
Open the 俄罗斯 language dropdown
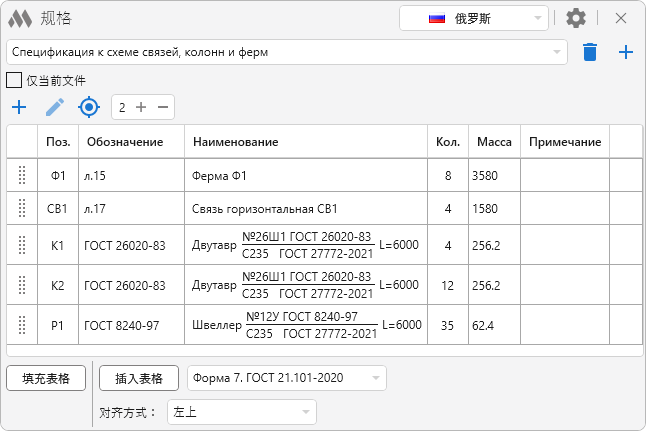474,18
